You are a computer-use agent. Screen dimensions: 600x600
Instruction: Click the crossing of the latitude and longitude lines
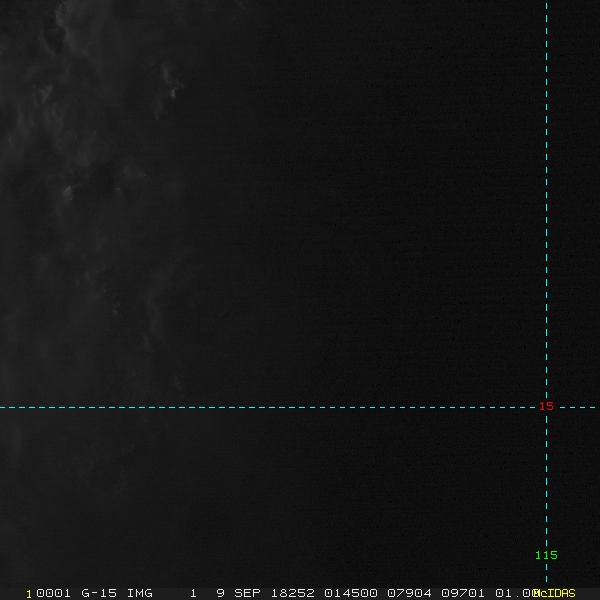[546, 407]
